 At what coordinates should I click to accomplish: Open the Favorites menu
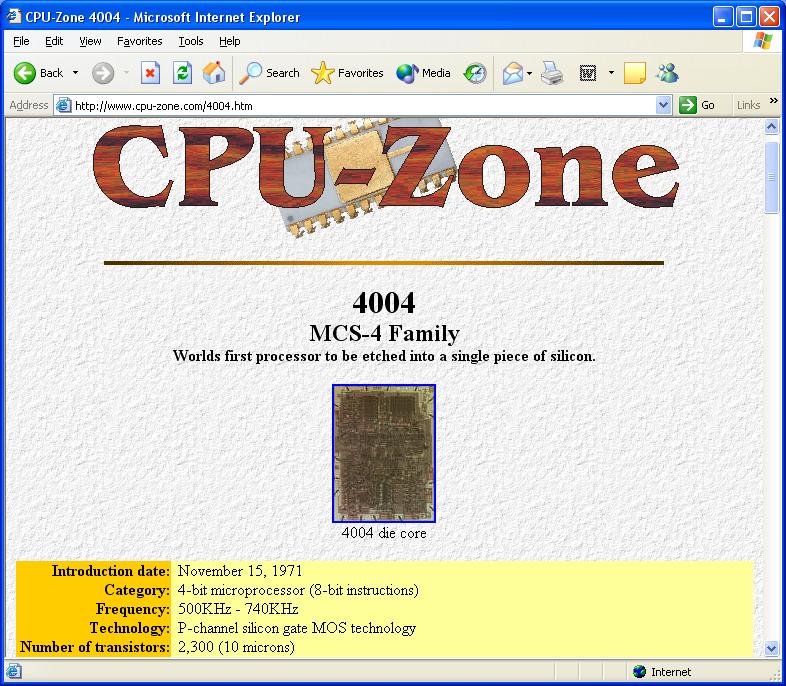coord(139,41)
